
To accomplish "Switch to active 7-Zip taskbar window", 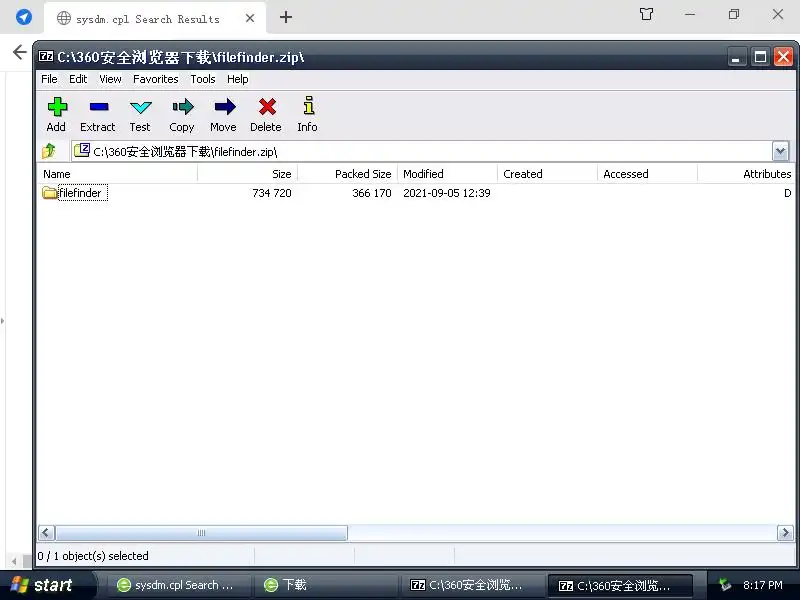I will click(x=620, y=585).
